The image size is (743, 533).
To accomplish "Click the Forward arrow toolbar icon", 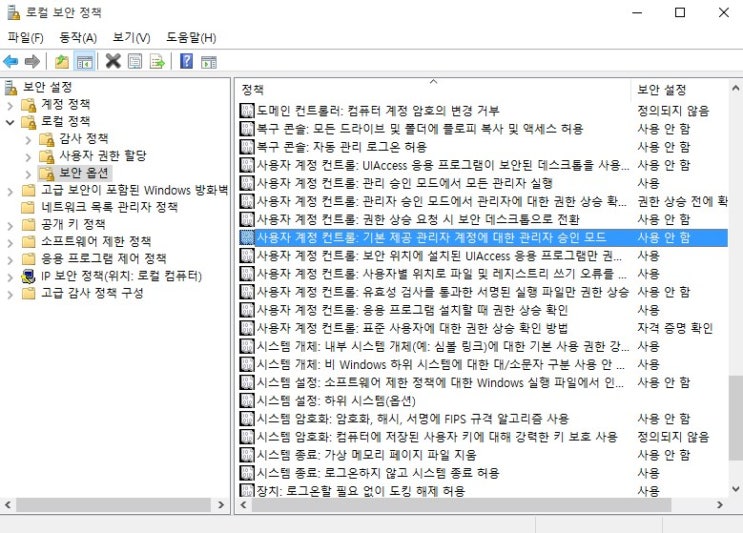I will click(32, 62).
